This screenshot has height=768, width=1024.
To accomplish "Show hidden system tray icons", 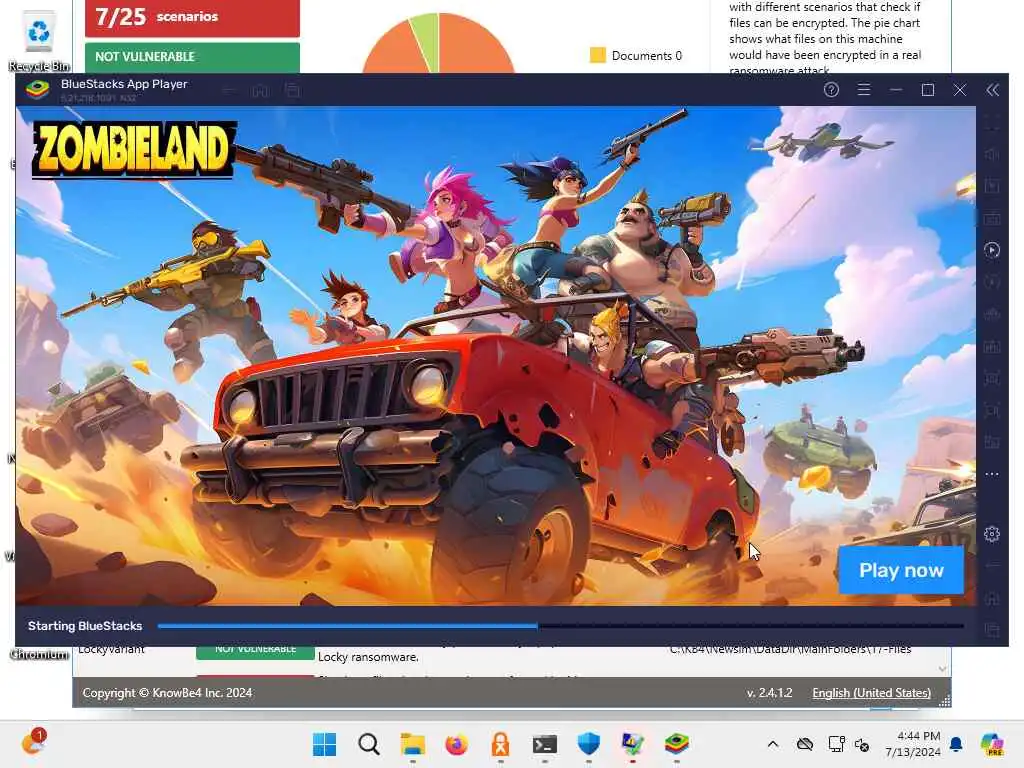I will (773, 744).
